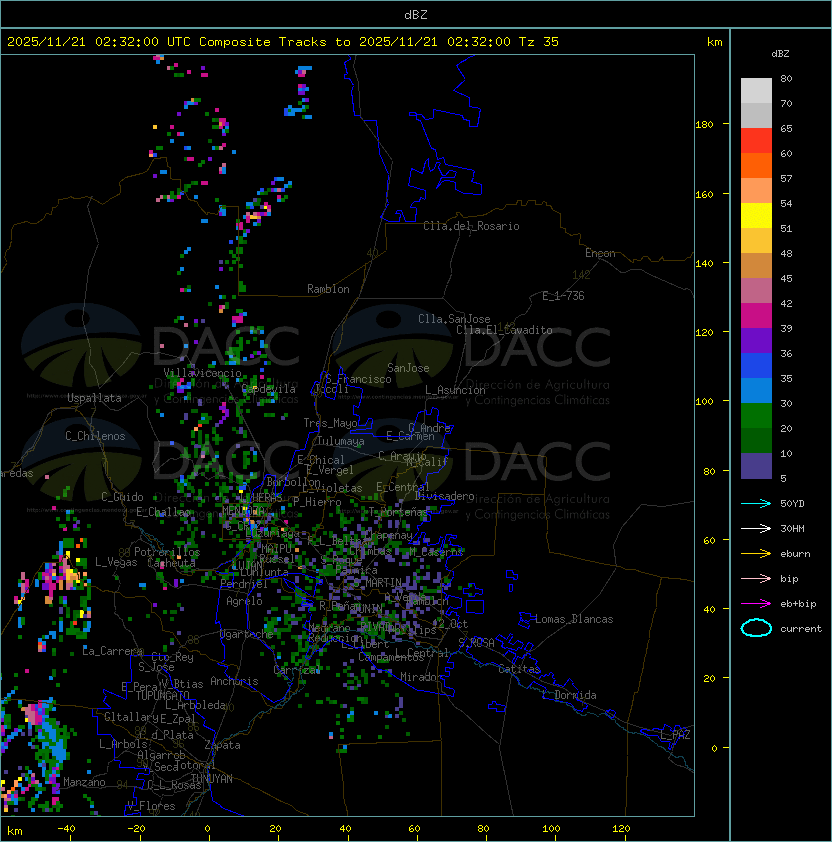Viewport: 832px width, 842px height.
Task: Click the 'Ugarteche' map label
Action: tap(247, 634)
